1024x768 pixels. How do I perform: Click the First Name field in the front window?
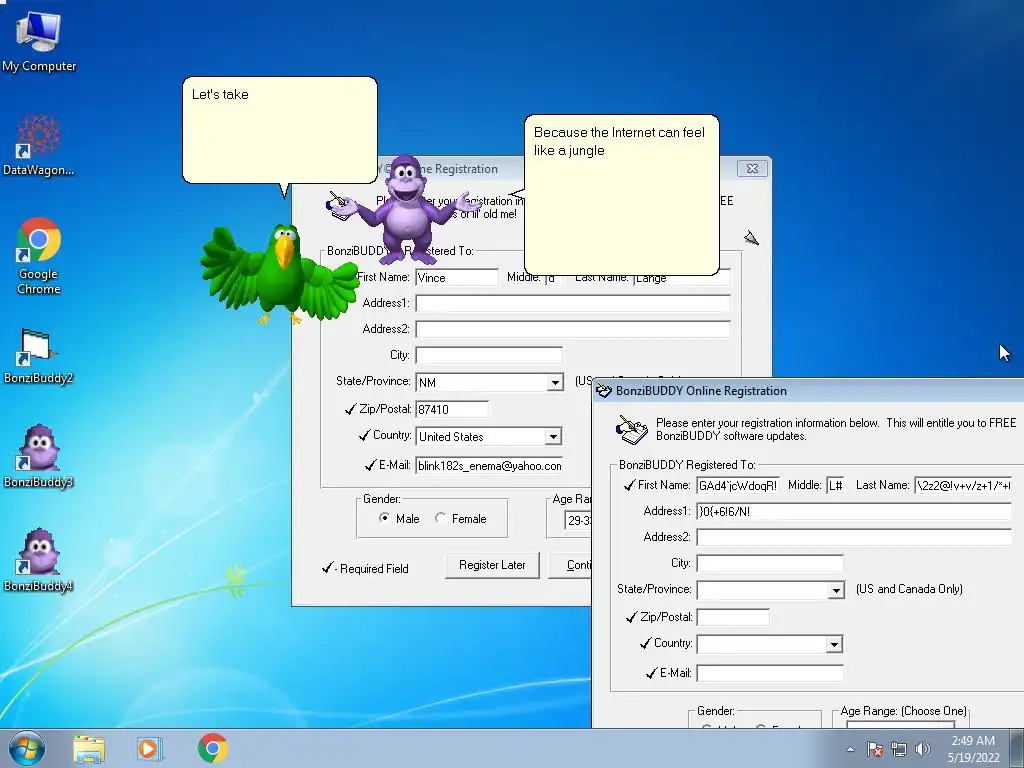pyautogui.click(x=738, y=485)
